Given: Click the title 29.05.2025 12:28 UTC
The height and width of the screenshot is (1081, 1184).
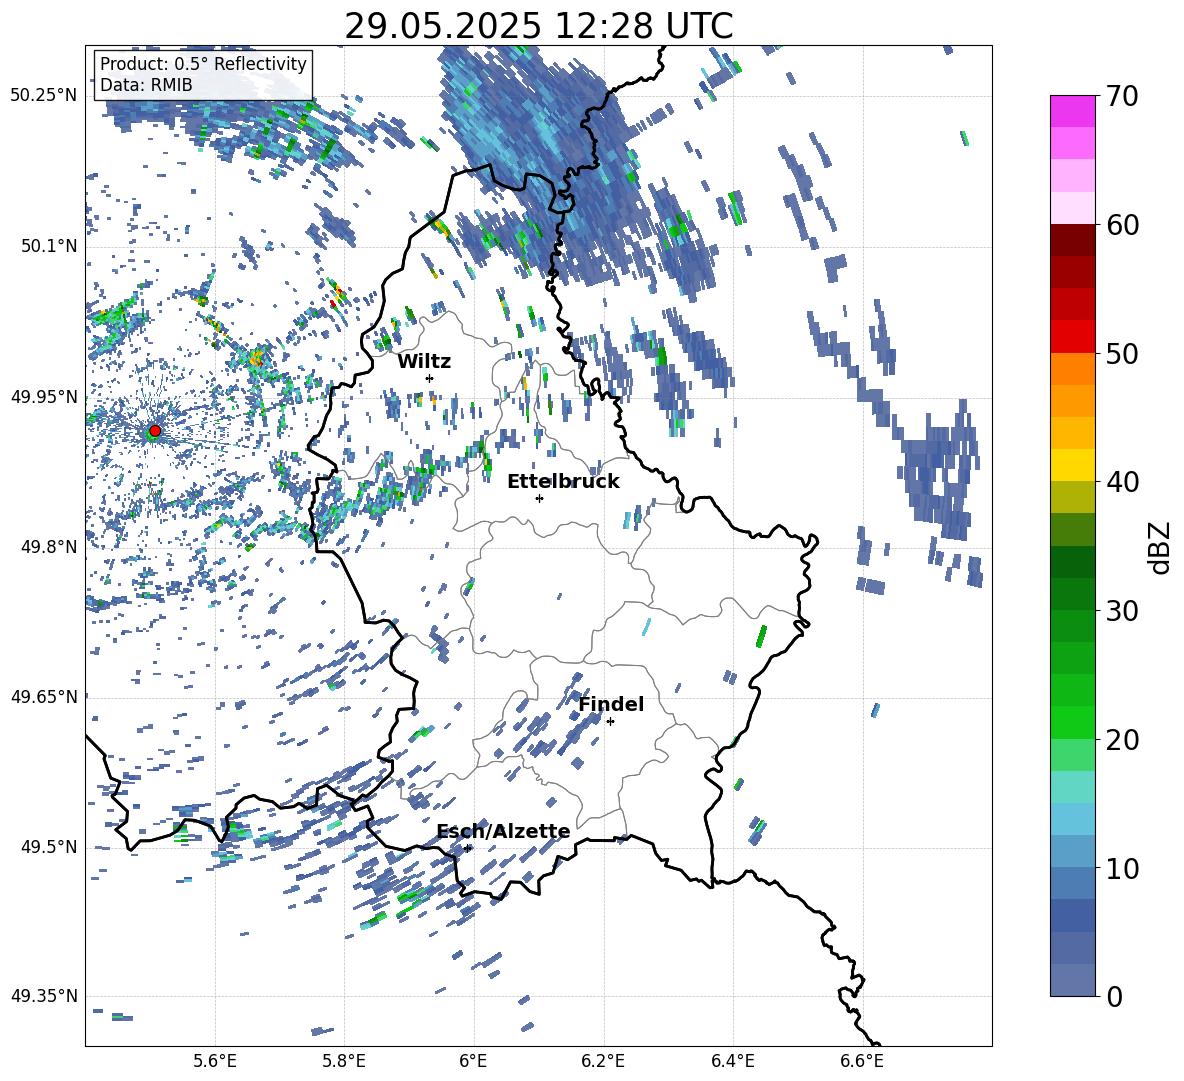Looking at the screenshot, I should pos(539,26).
